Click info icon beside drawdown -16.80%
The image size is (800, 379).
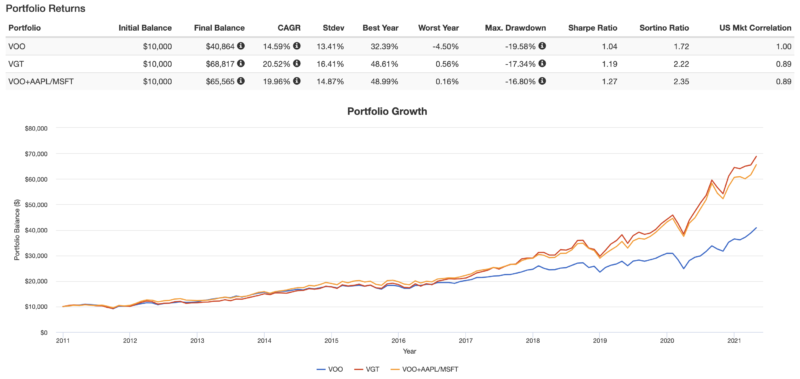point(542,81)
